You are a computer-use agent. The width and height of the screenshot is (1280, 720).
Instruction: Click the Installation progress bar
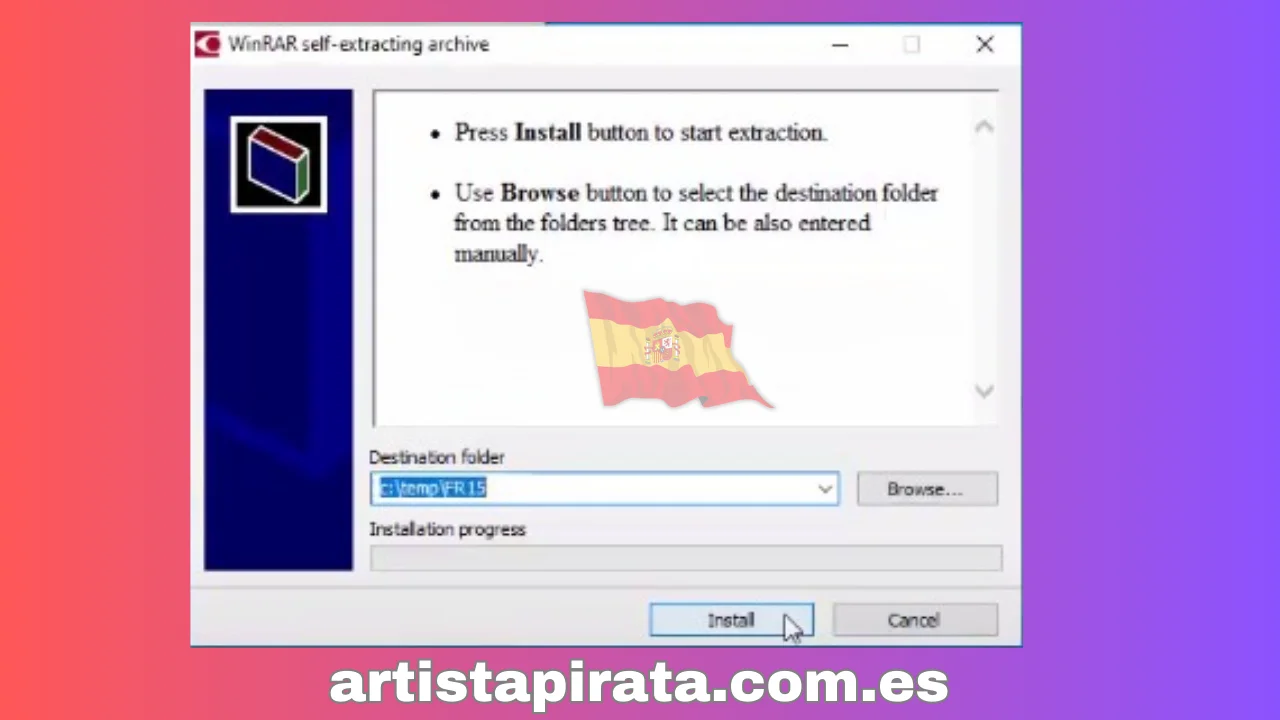pos(686,558)
